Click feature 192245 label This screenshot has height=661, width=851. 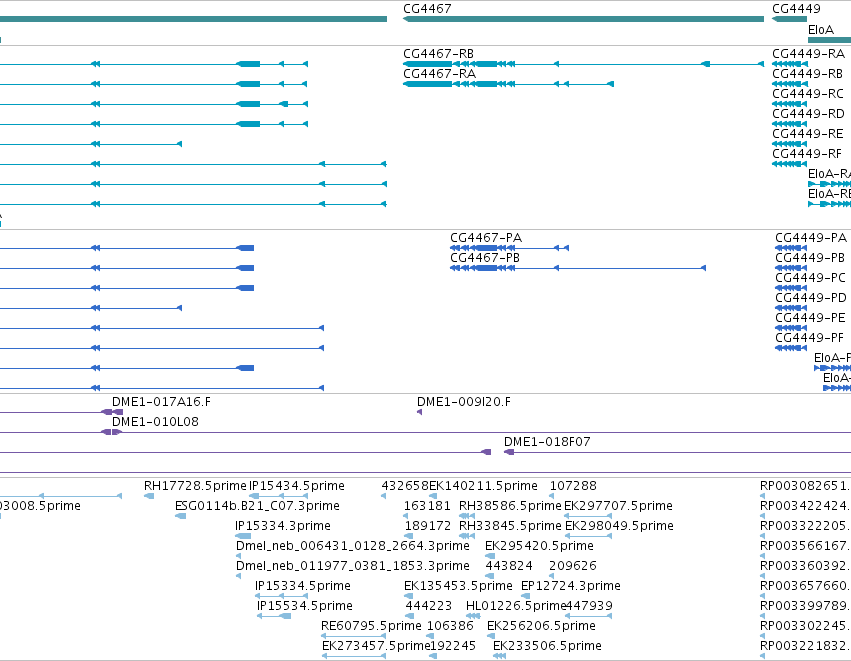pyautogui.click(x=453, y=646)
